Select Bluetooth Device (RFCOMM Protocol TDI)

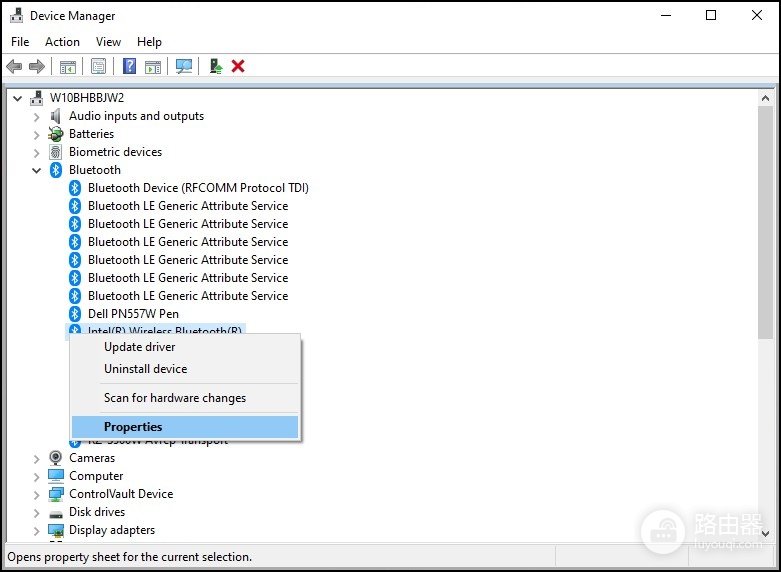click(x=198, y=188)
